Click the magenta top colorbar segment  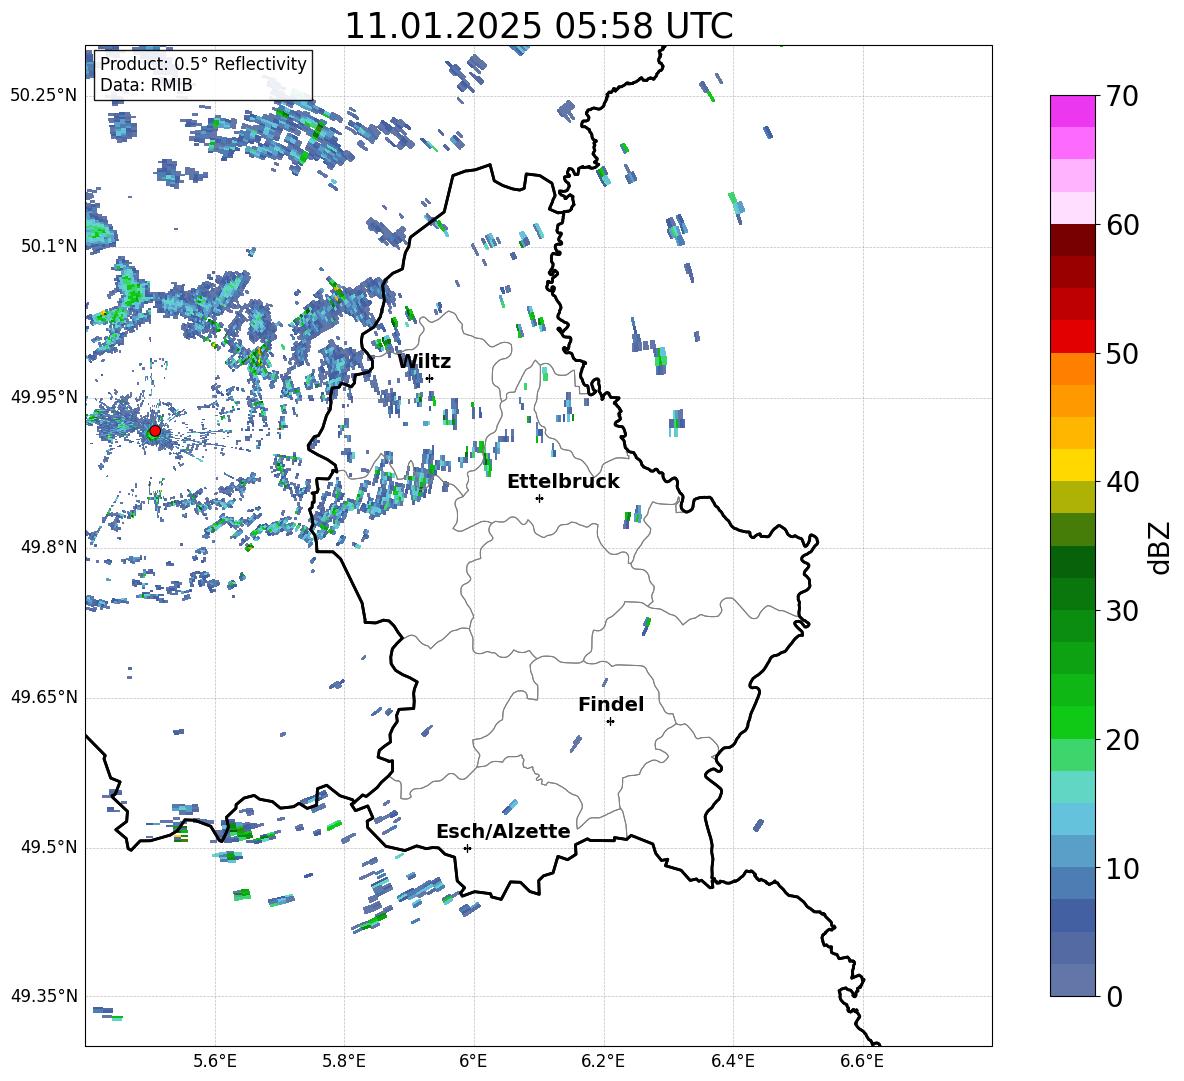click(x=1073, y=111)
